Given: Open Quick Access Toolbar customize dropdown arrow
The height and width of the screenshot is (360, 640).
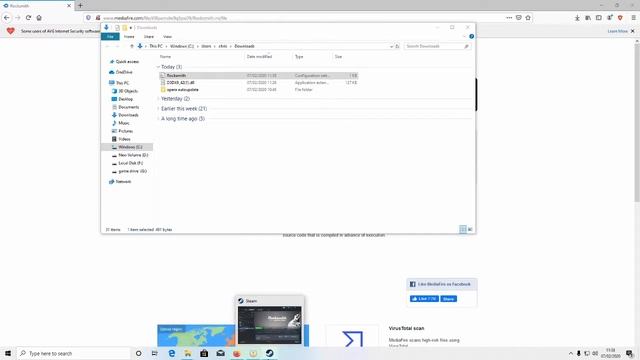Looking at the screenshot, I should click(131, 27).
